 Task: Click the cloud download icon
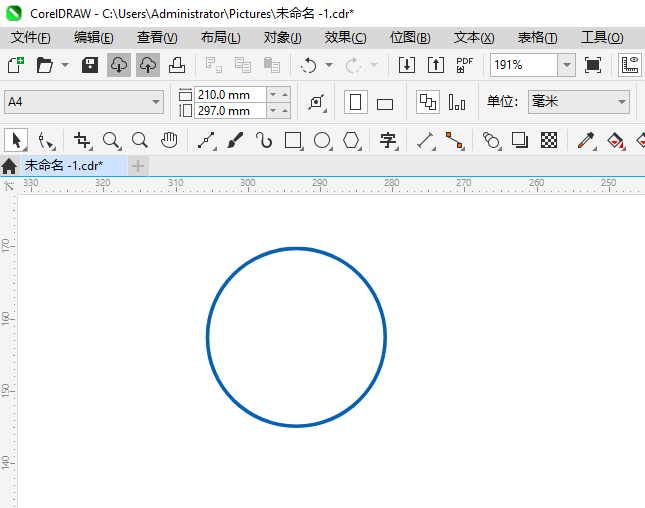point(119,65)
